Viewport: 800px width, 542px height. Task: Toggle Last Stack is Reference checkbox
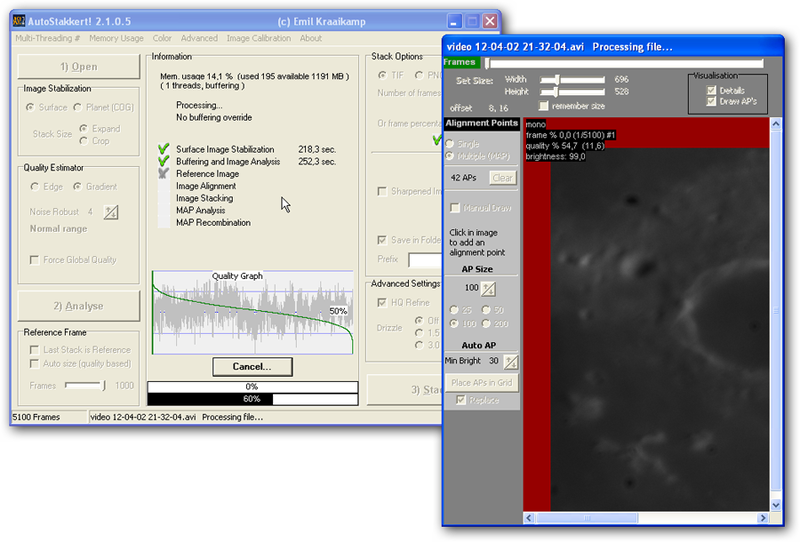click(34, 350)
